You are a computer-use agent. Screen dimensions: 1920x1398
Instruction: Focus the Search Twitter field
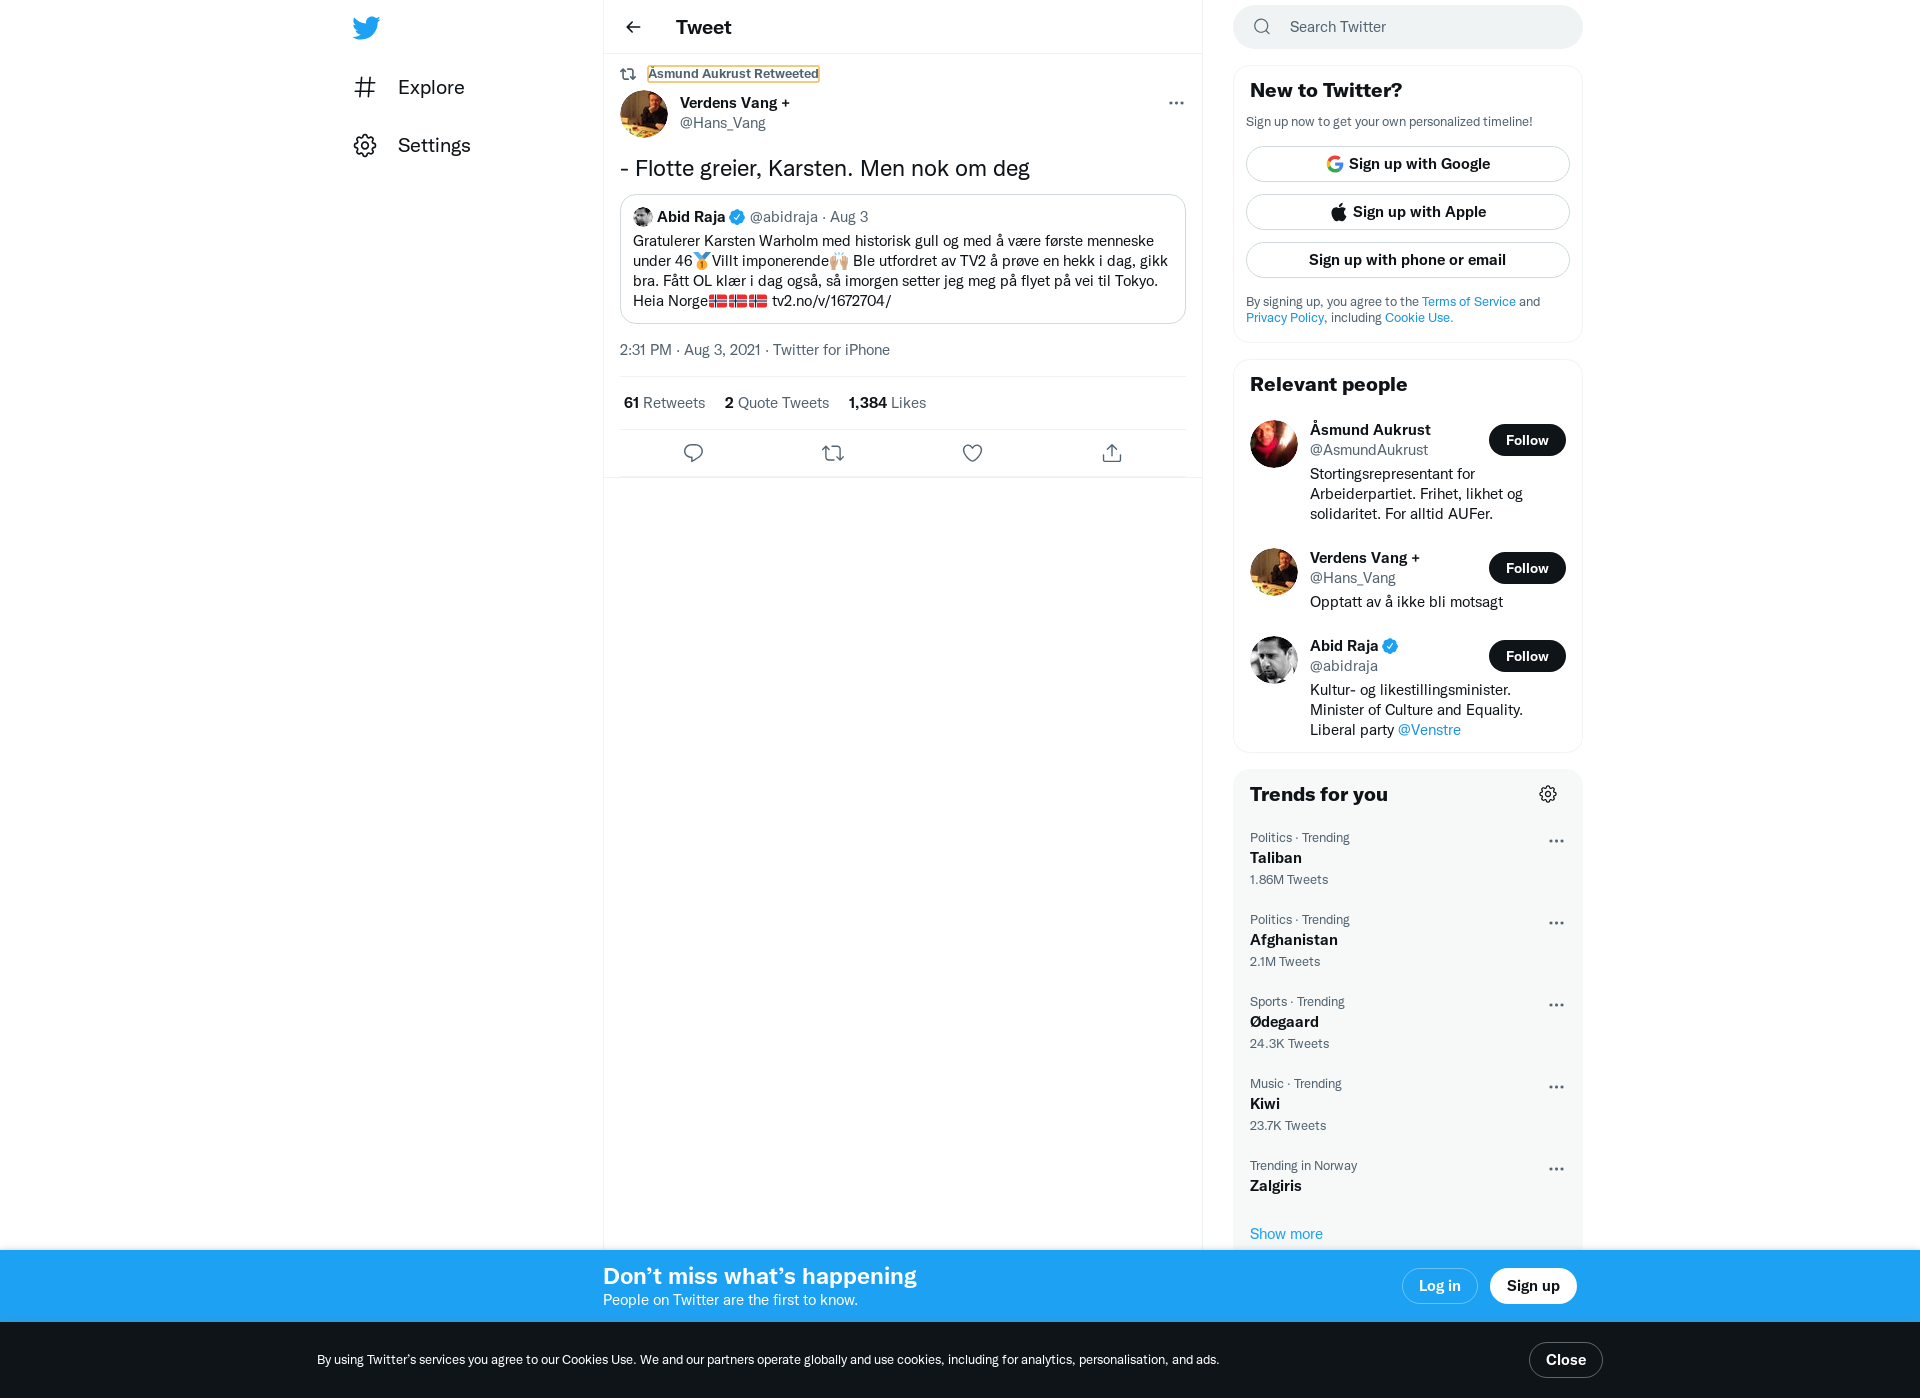pyautogui.click(x=1408, y=27)
